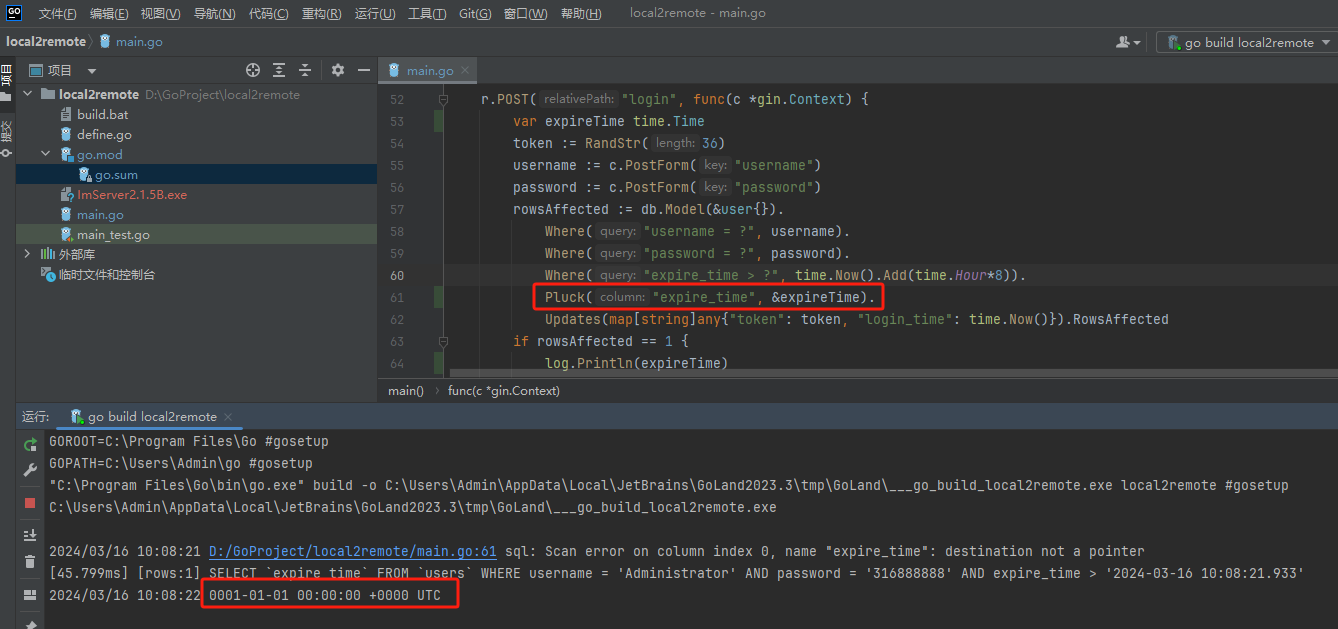1338x629 pixels.
Task: Collapse the local2remote project root folder
Action: pos(28,94)
